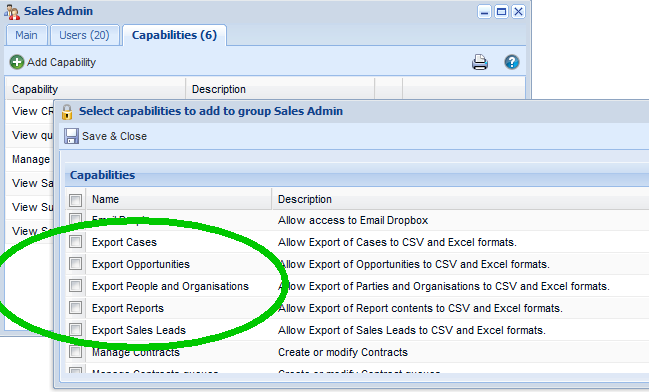Click Description column header in Sales Admin grid
The height and width of the screenshot is (392, 649).
click(280, 89)
